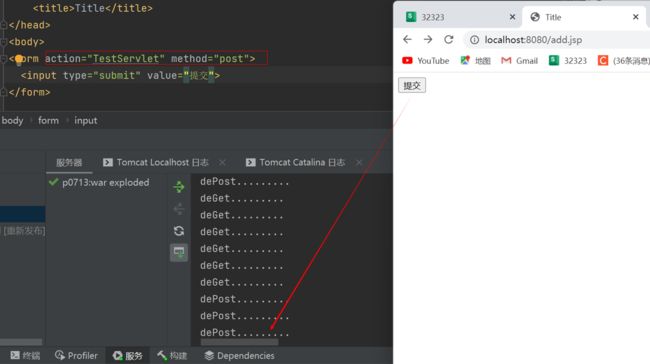Click the 提交 submit button on page
This screenshot has width=650, height=364.
point(412,85)
